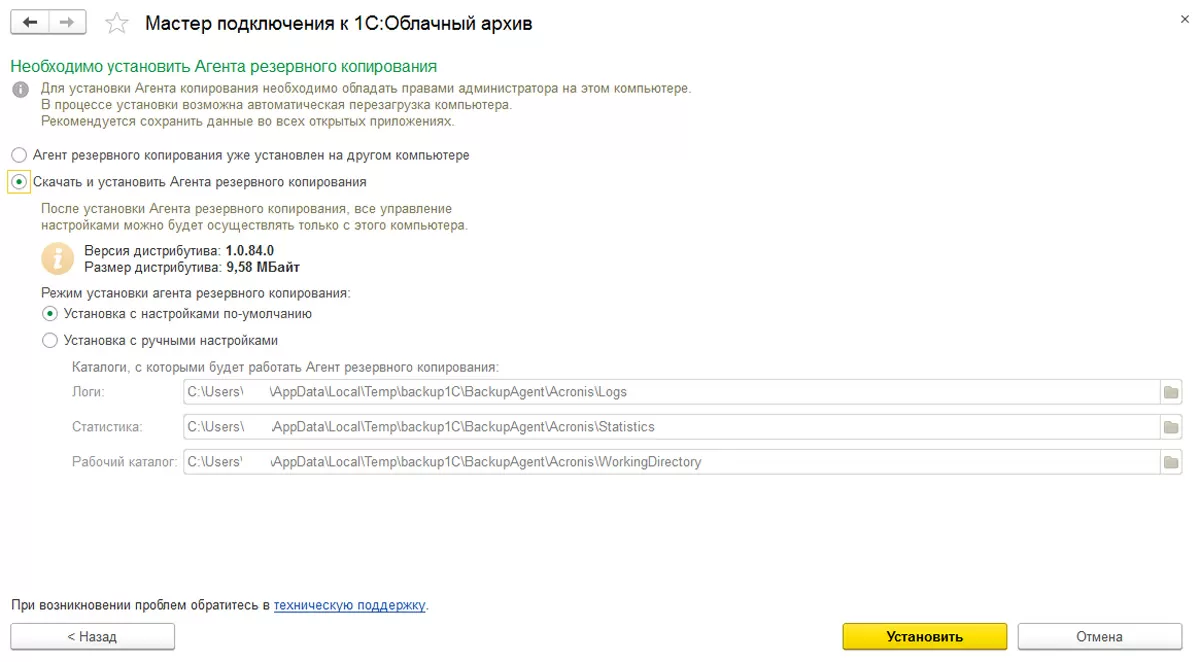Add the page to favorites with the star
Viewport: 1200px width, 662px height.
click(x=117, y=23)
